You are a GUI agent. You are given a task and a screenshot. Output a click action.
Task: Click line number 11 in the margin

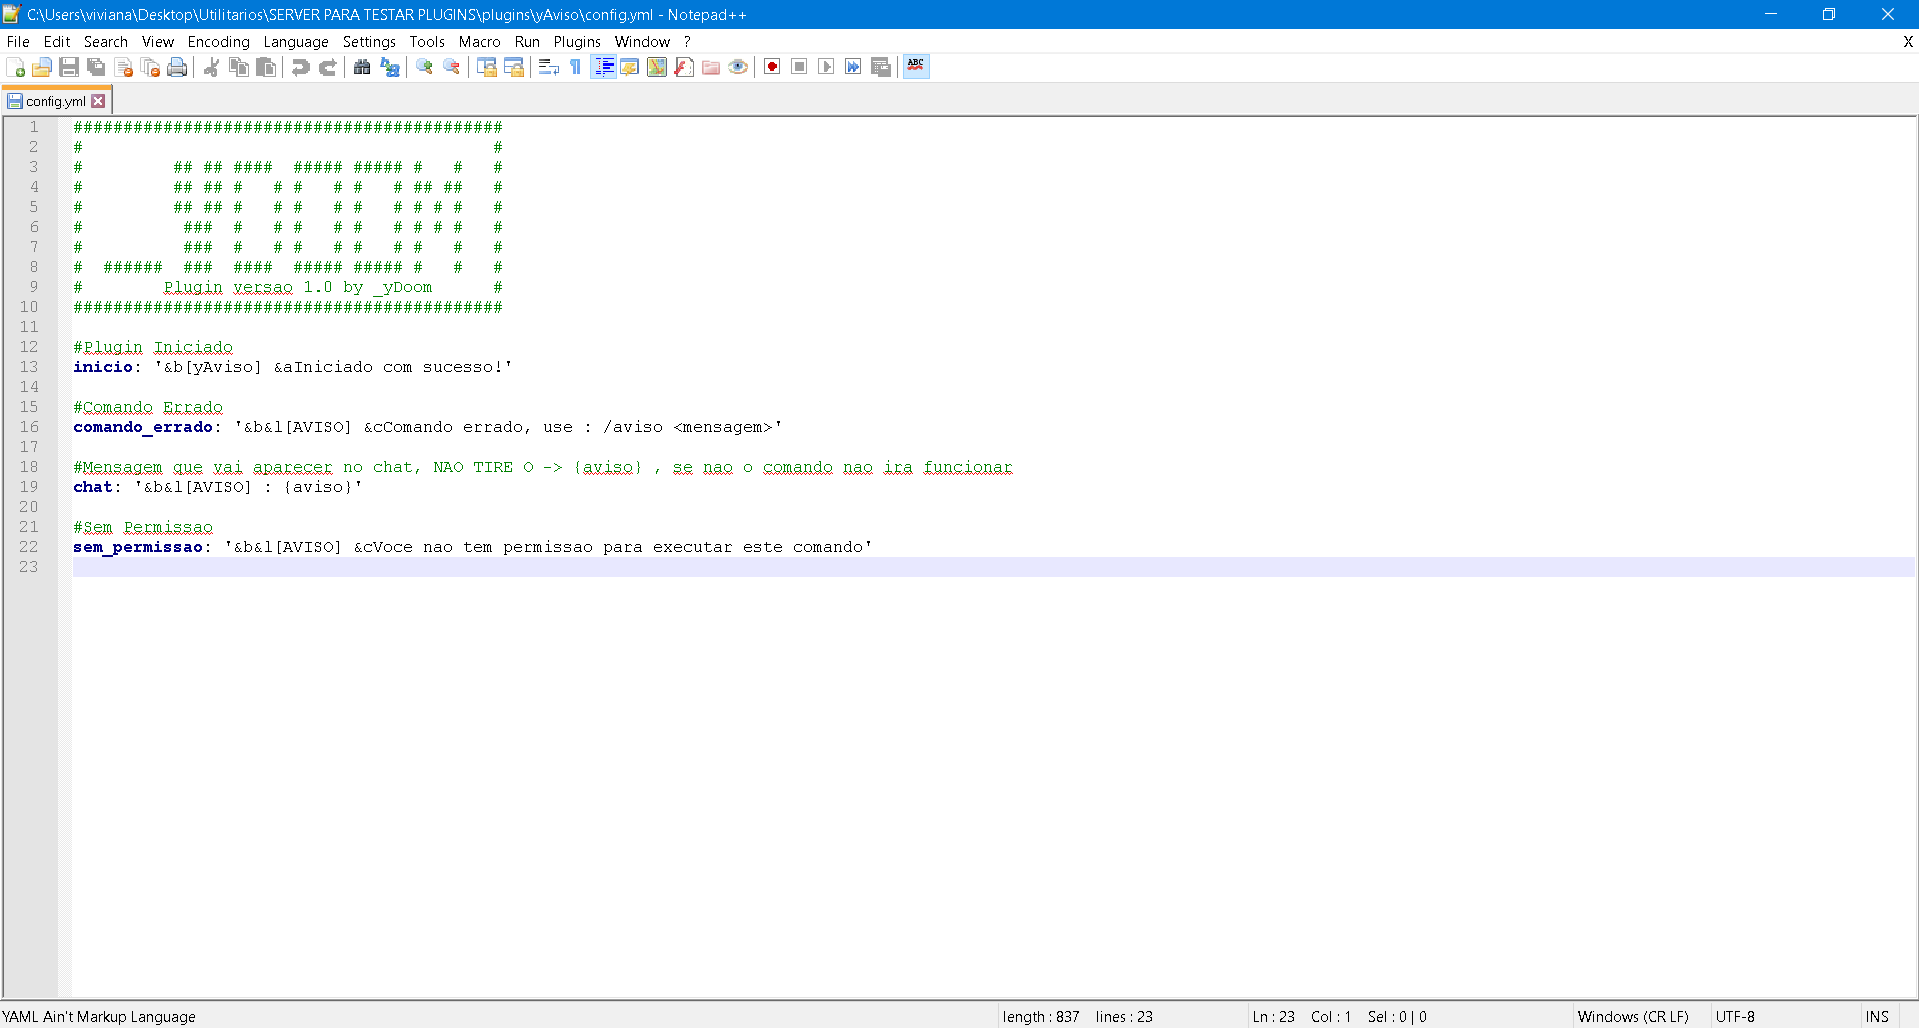[29, 327]
